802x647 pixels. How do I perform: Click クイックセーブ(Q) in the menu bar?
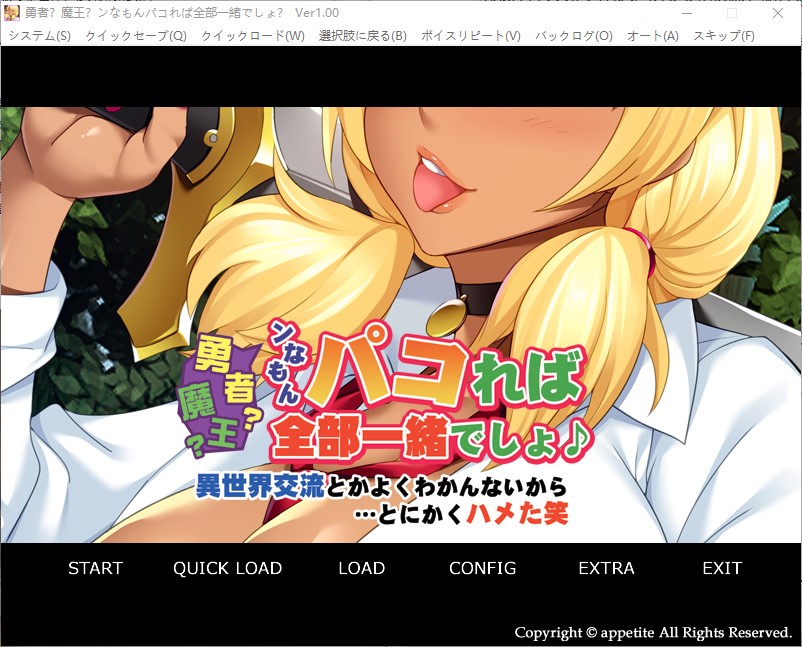coord(135,36)
